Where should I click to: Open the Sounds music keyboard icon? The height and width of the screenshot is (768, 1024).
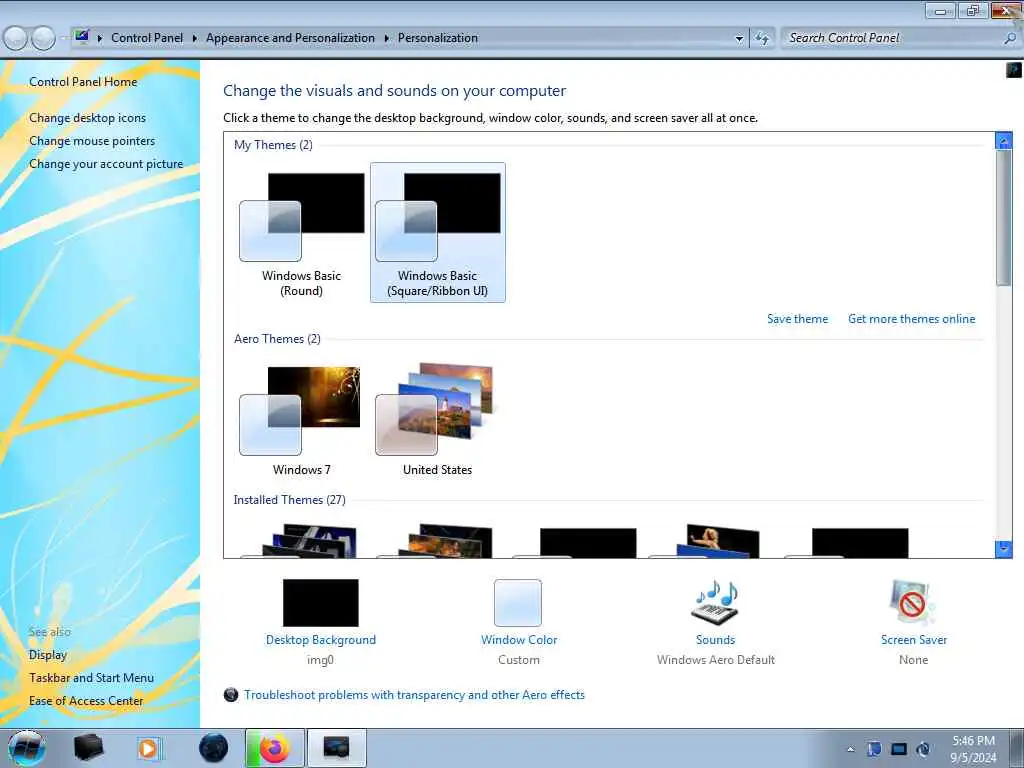coord(715,602)
